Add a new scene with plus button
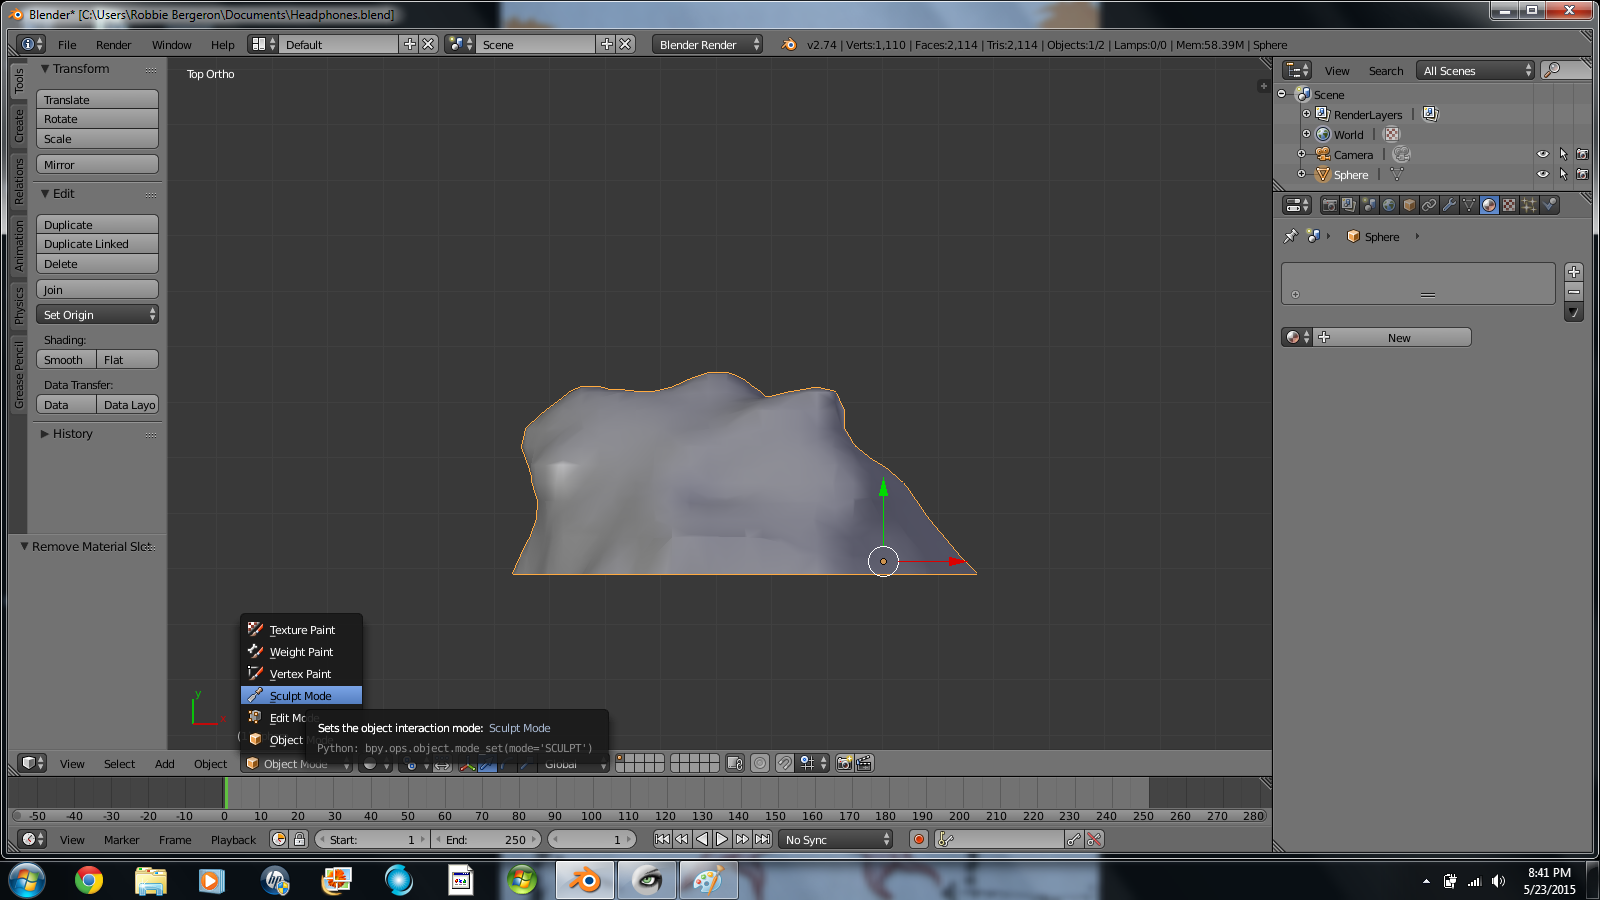 606,44
